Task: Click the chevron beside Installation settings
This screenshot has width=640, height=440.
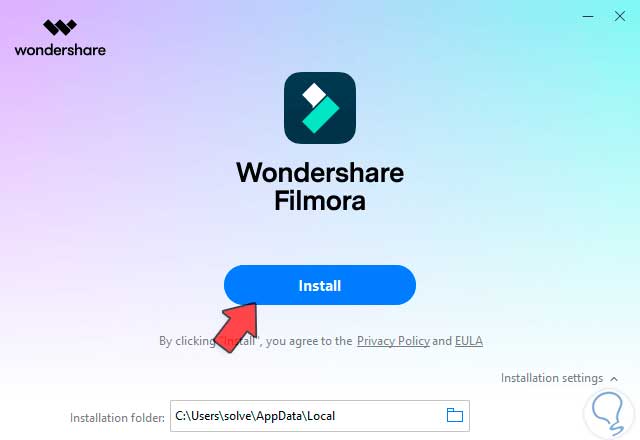Action: click(614, 379)
